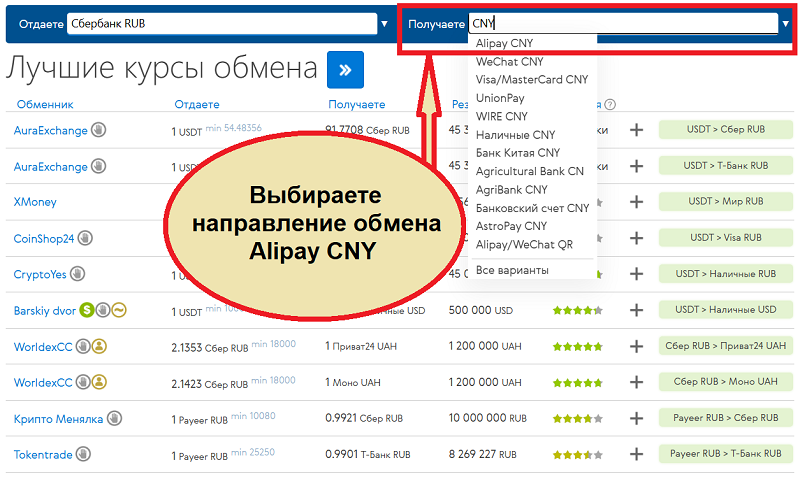Open Tokentrade exchanger link
Viewport: 800px width, 479px height.
pyautogui.click(x=43, y=455)
